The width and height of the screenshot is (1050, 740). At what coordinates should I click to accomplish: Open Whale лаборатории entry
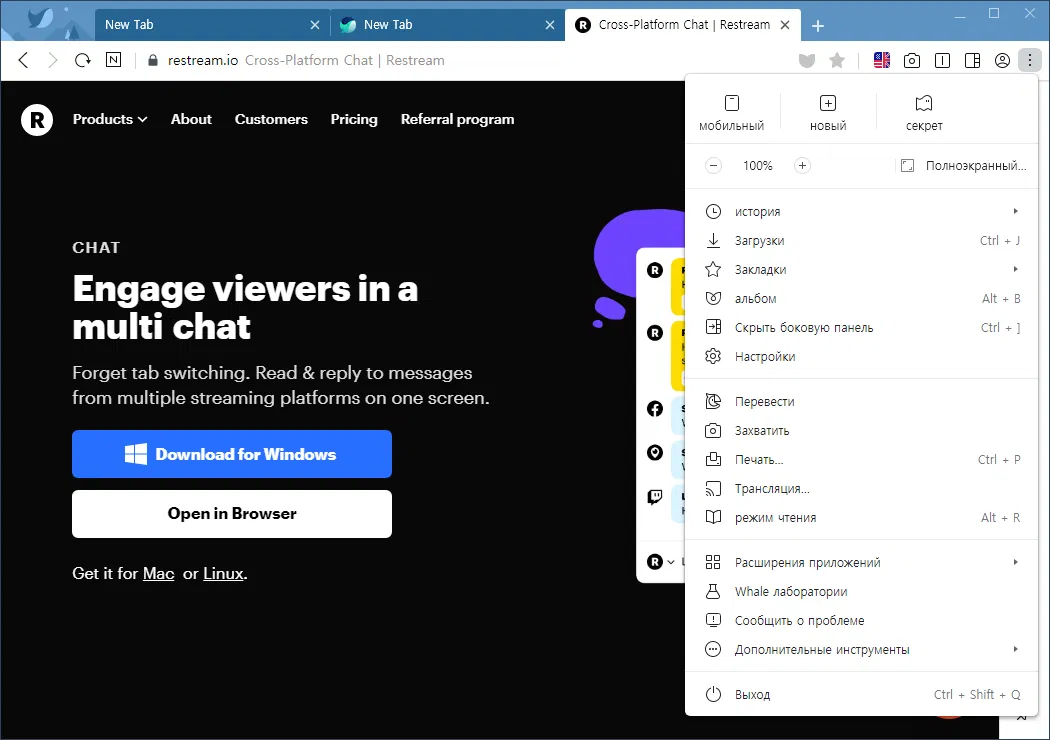coord(862,591)
